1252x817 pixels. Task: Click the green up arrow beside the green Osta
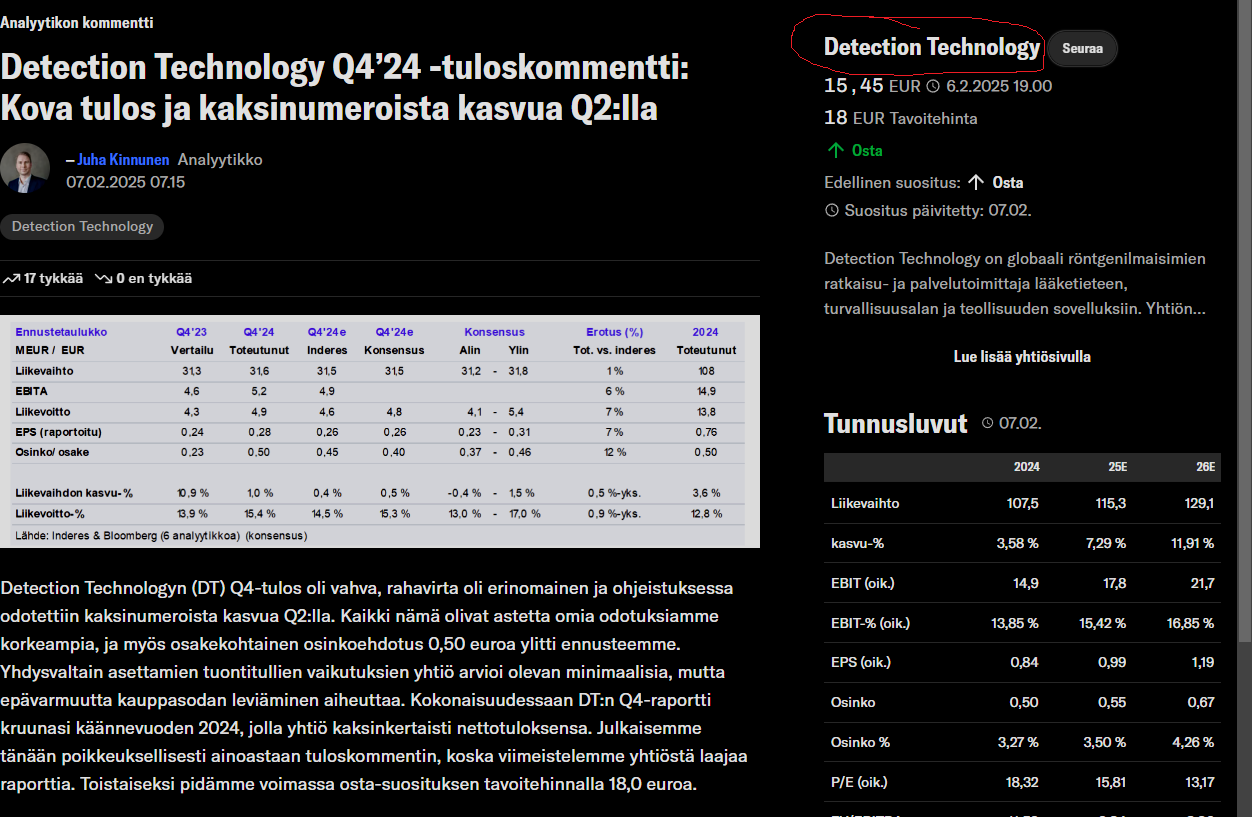[835, 150]
